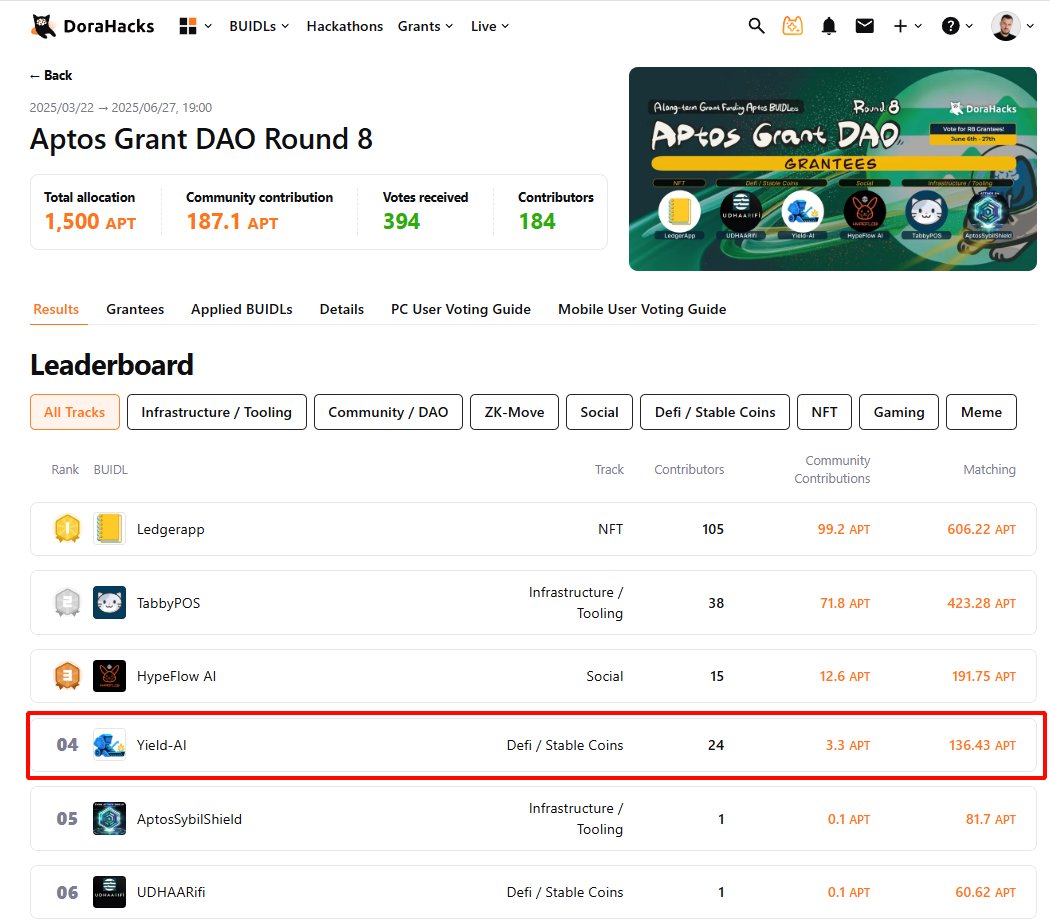Screen dimensions: 1050x922
Task: Click the Community Contributions column header
Action: (832, 469)
